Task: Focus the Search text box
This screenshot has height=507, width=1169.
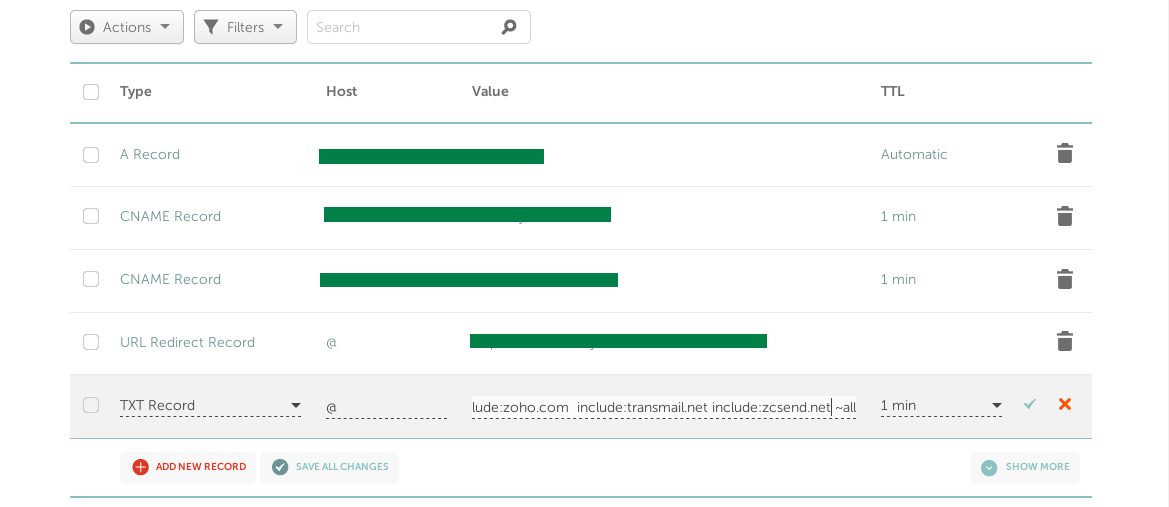Action: (x=405, y=27)
